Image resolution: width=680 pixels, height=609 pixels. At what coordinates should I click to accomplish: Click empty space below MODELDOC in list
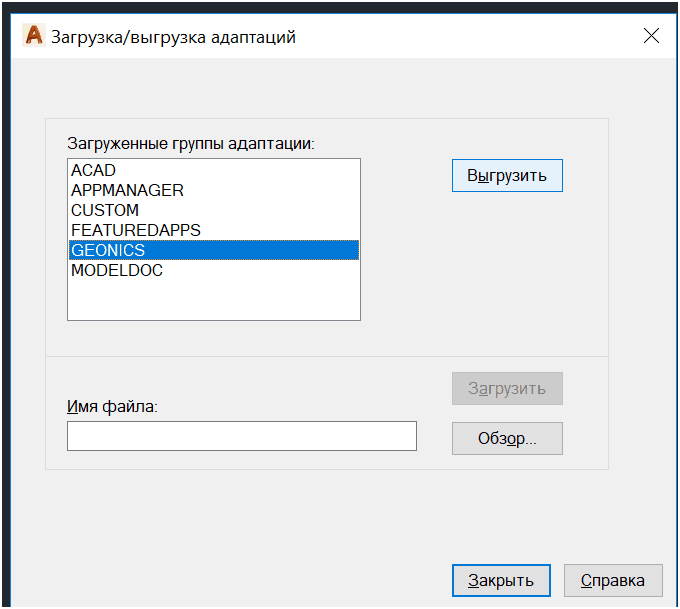(213, 300)
